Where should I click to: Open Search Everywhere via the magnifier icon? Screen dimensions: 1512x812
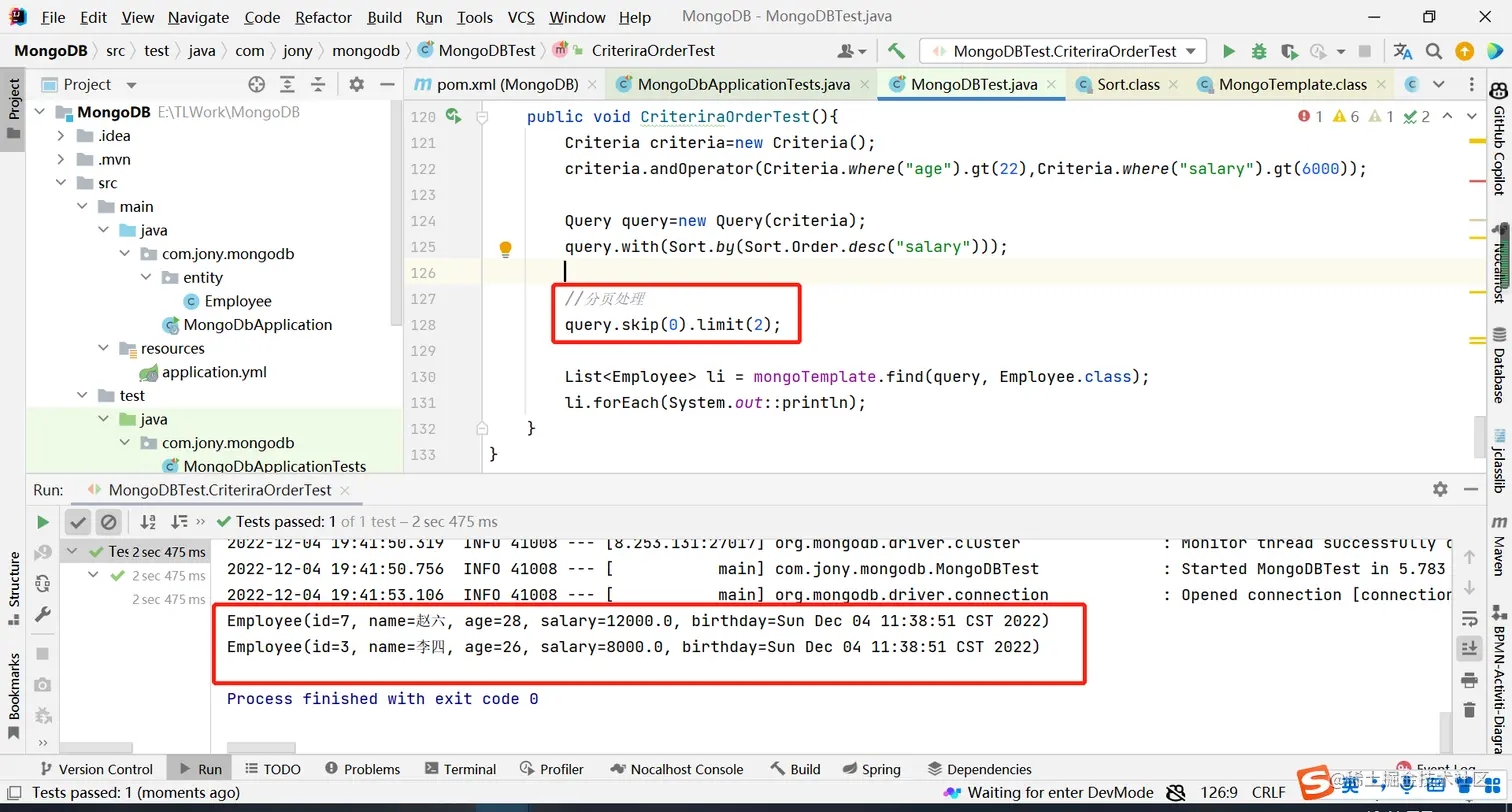pyautogui.click(x=1433, y=51)
